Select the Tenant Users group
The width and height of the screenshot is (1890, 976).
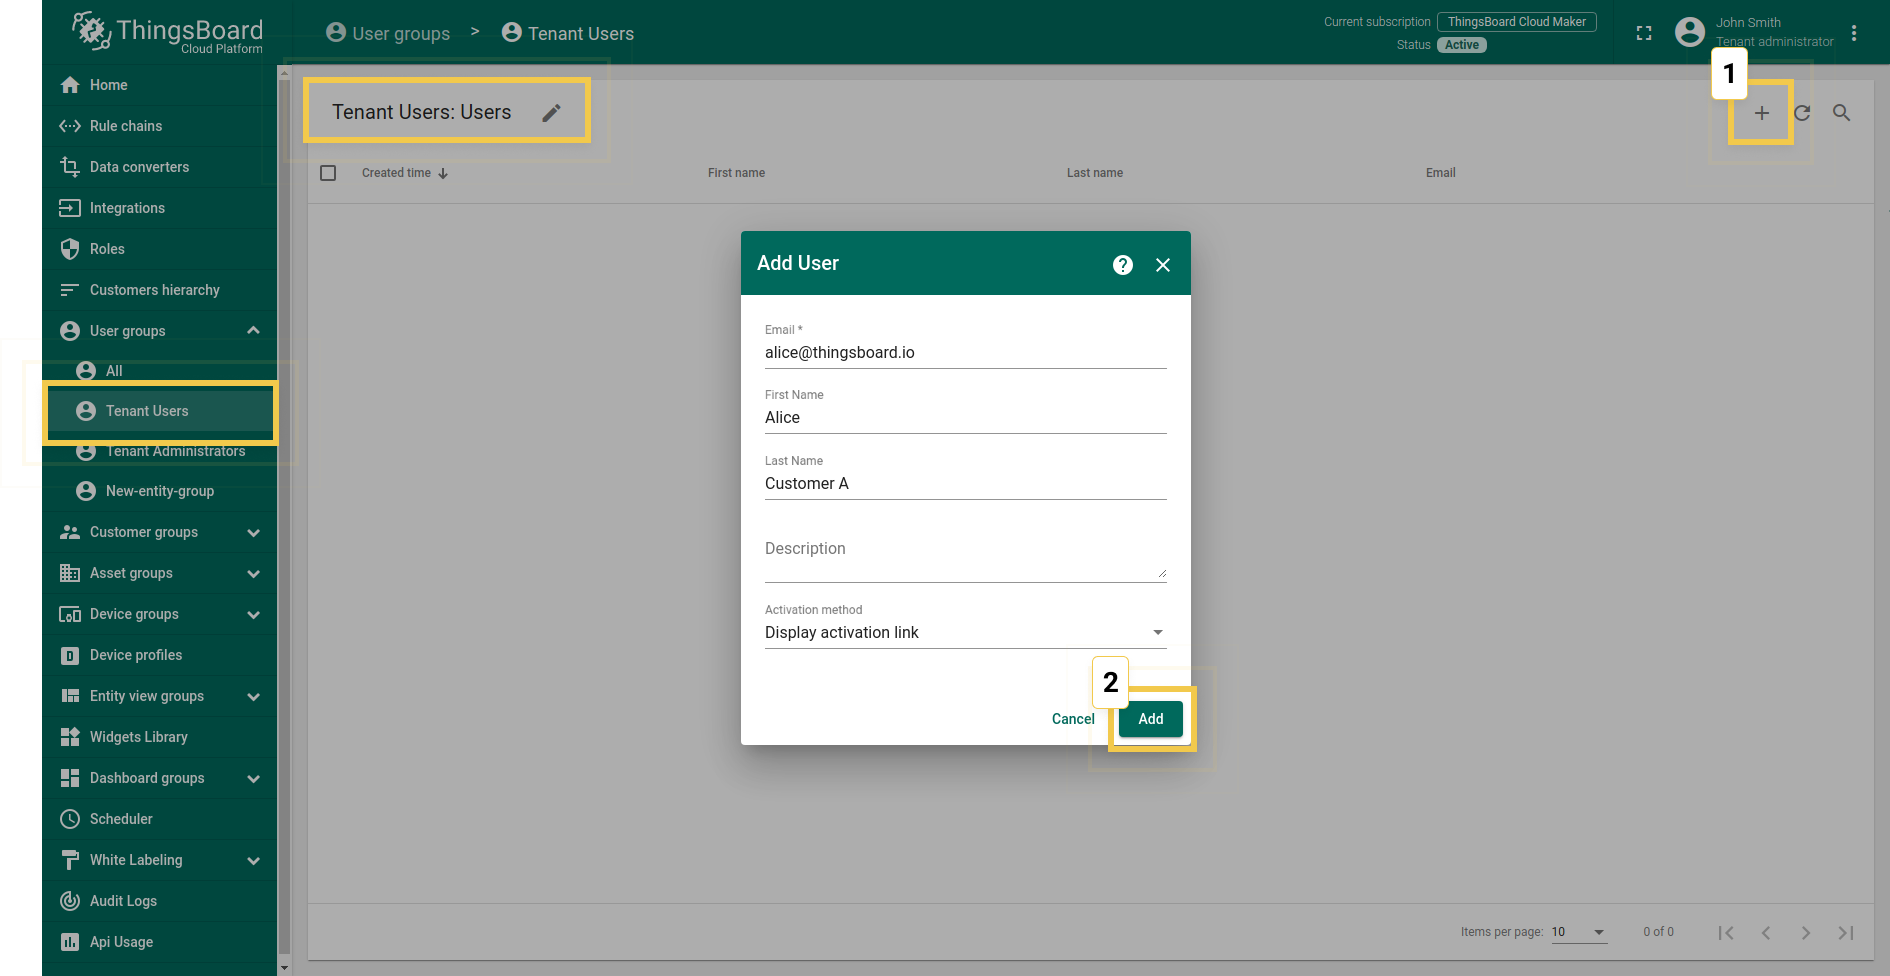coord(160,411)
